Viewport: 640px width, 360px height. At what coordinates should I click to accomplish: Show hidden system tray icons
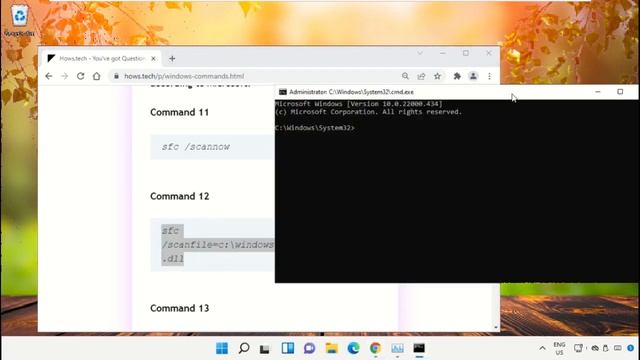542,348
